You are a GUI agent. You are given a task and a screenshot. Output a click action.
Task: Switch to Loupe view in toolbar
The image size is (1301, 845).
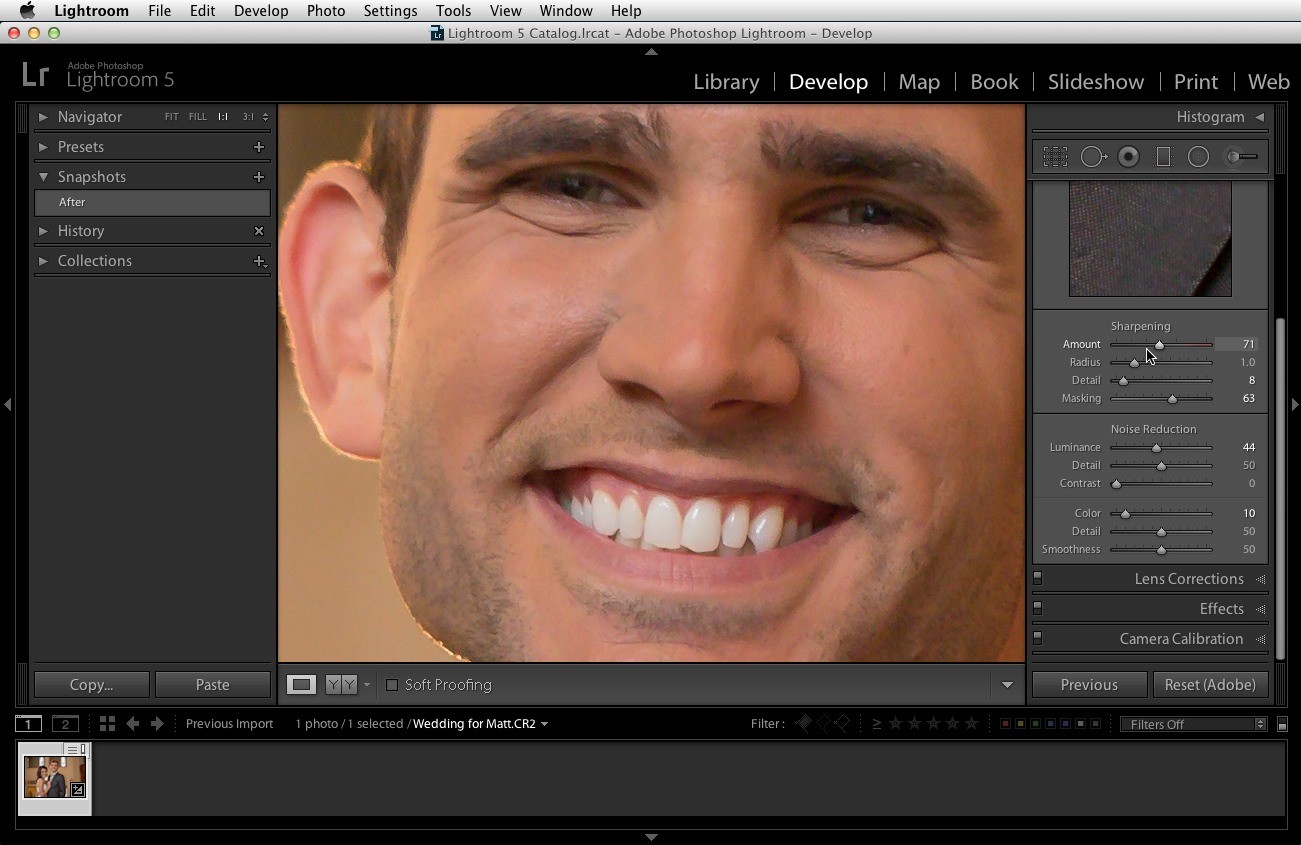point(301,685)
